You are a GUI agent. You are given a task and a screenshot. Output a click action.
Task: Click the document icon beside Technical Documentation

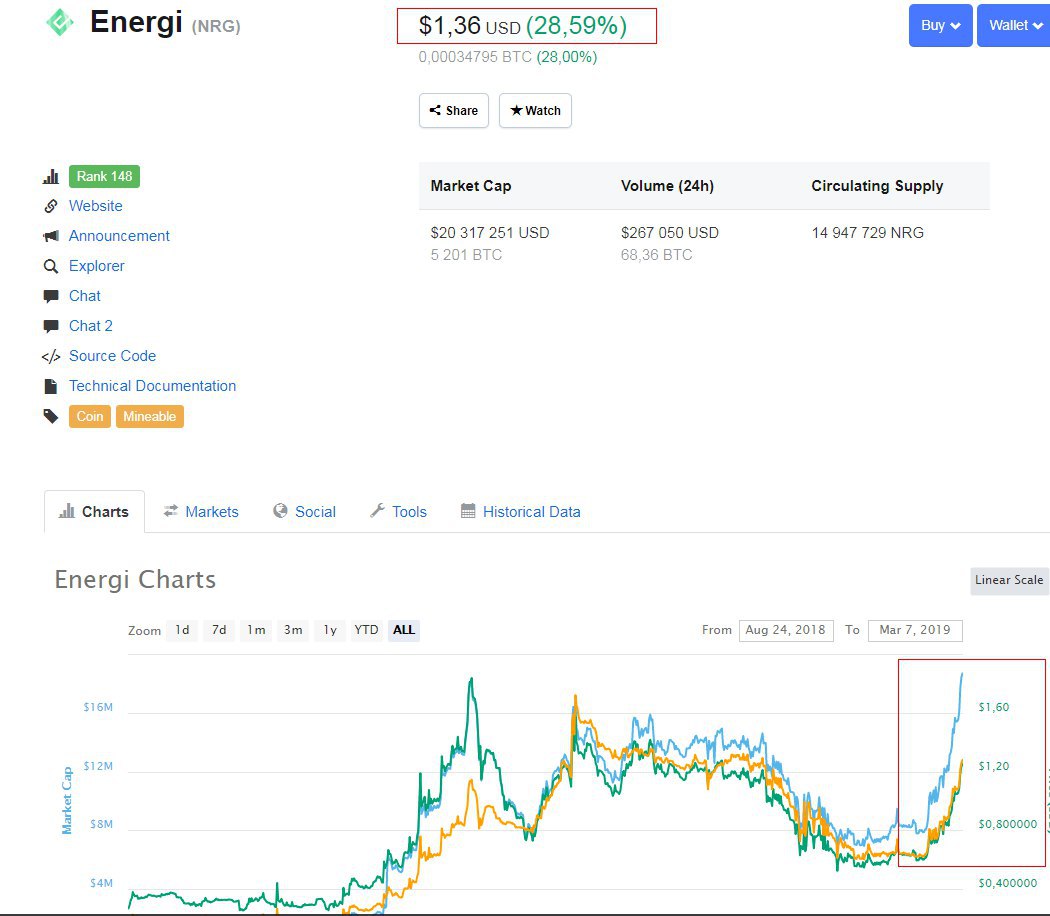[x=51, y=386]
